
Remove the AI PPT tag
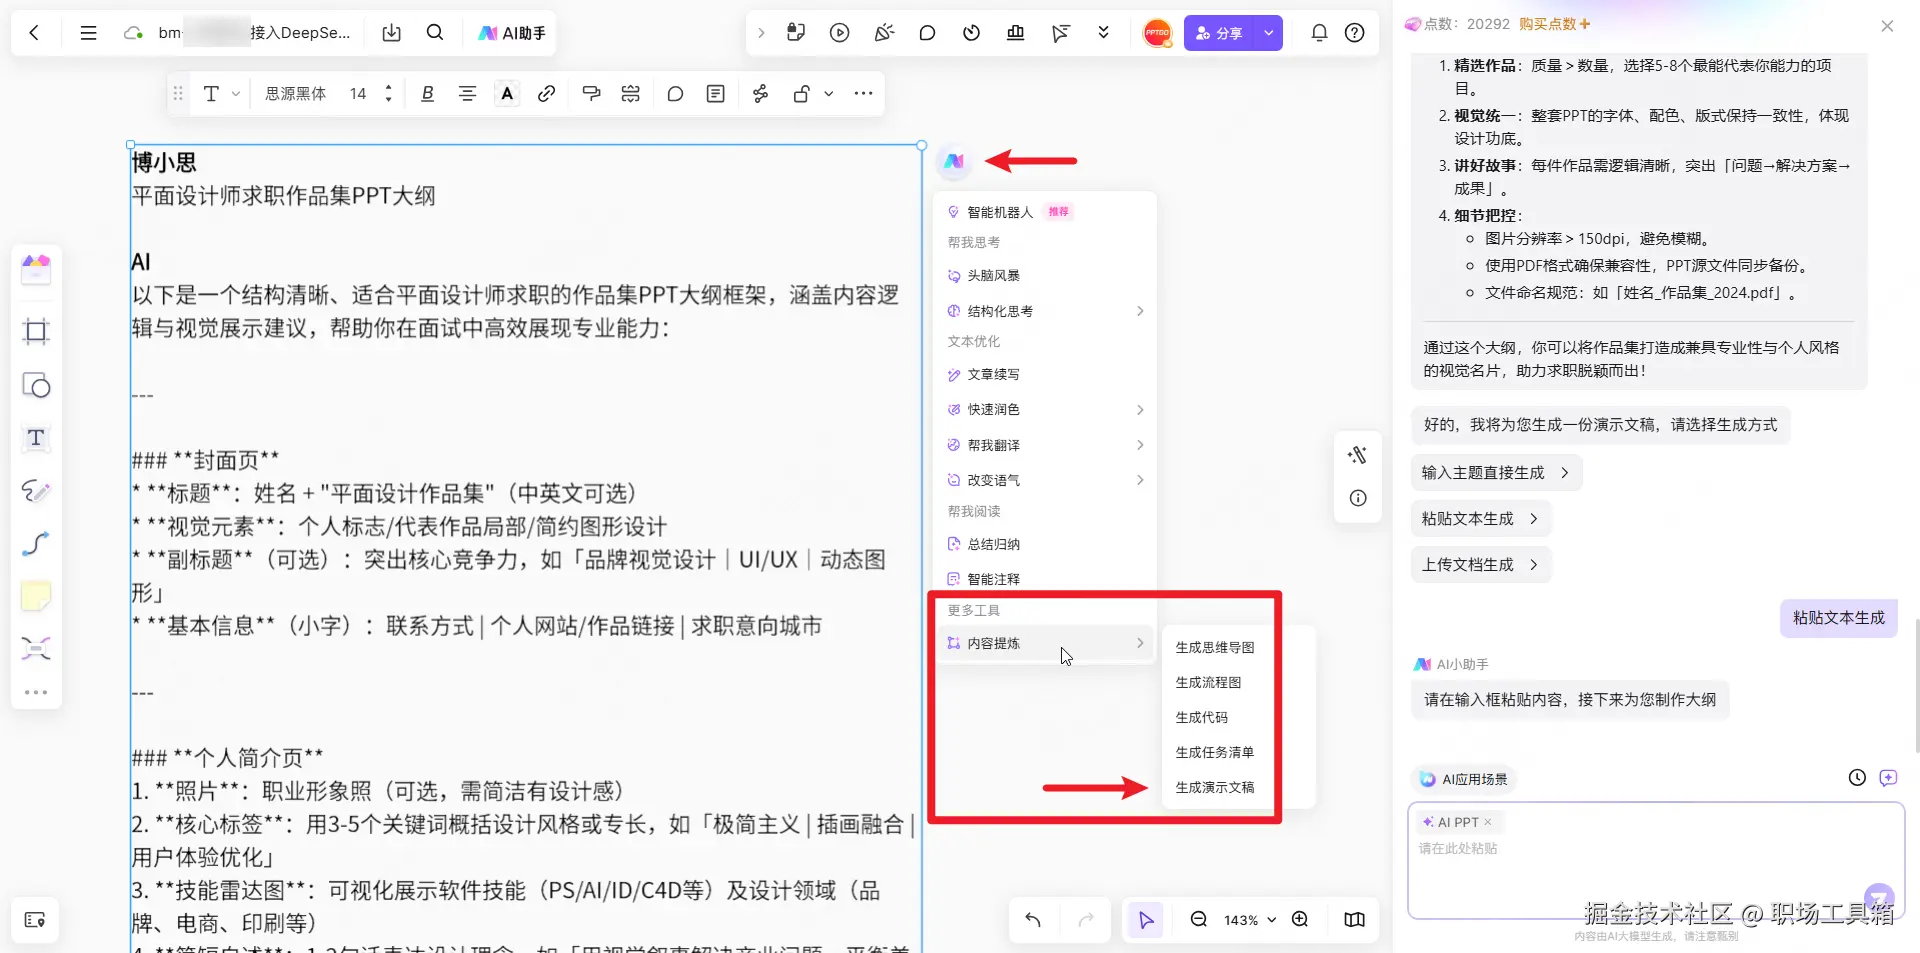click(x=1488, y=823)
